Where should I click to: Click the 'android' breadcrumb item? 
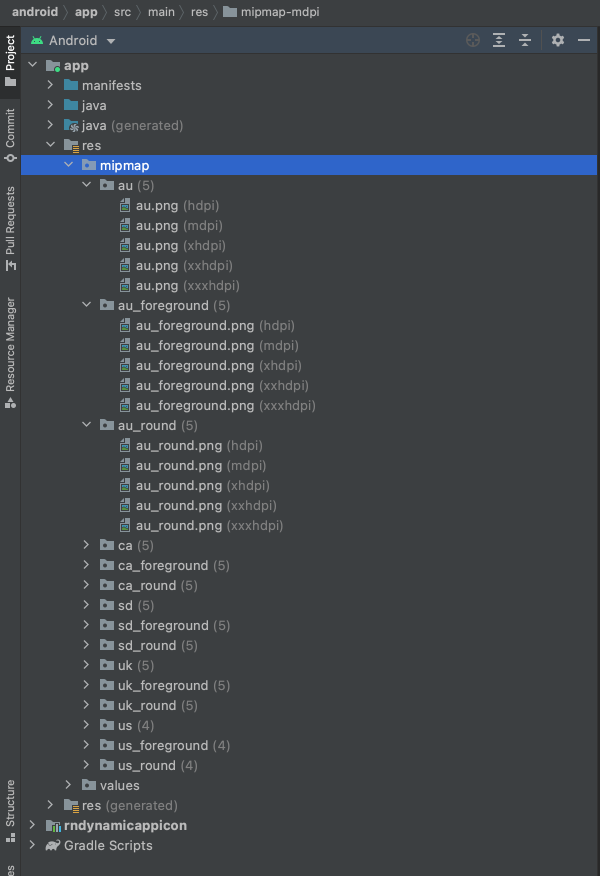coord(35,12)
